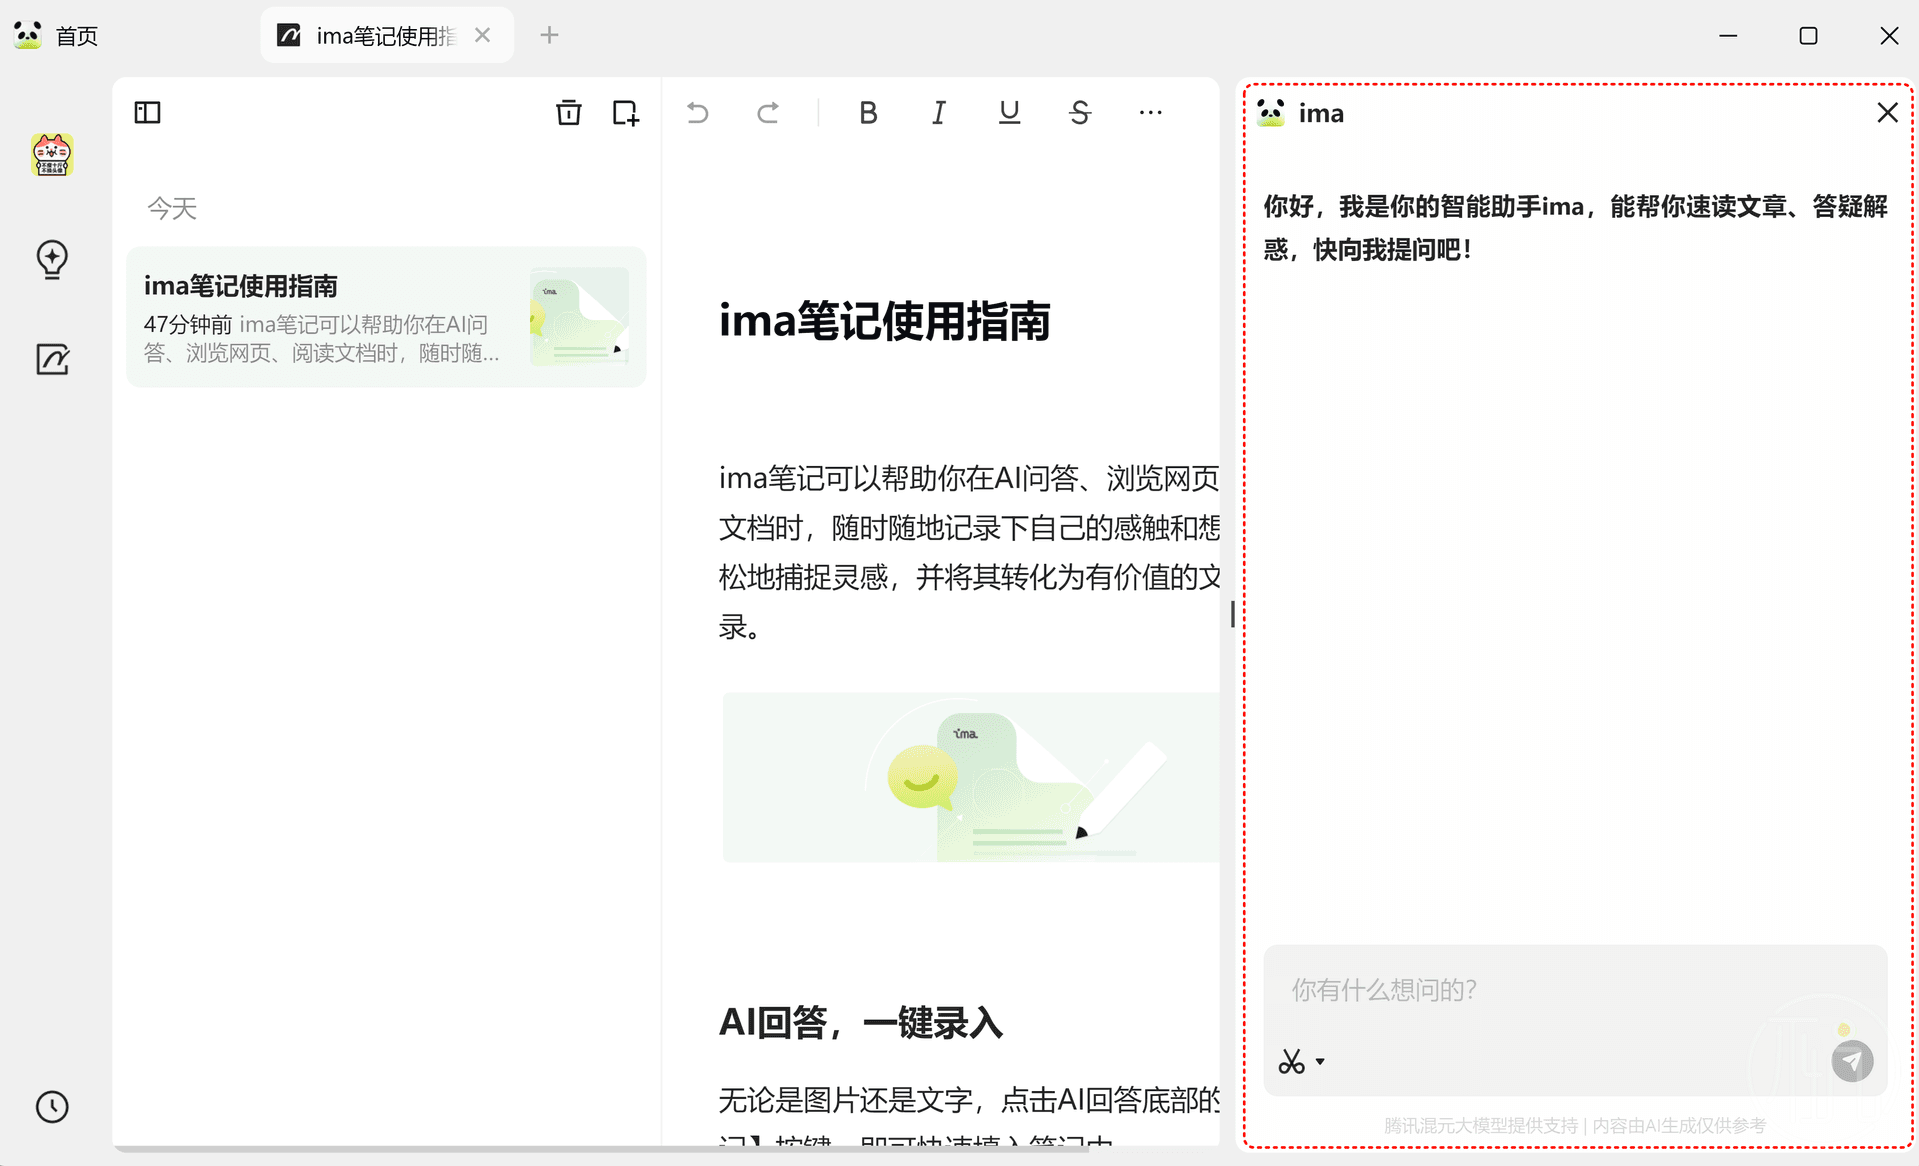Close the ima assistant panel
This screenshot has width=1919, height=1166.
[1887, 112]
